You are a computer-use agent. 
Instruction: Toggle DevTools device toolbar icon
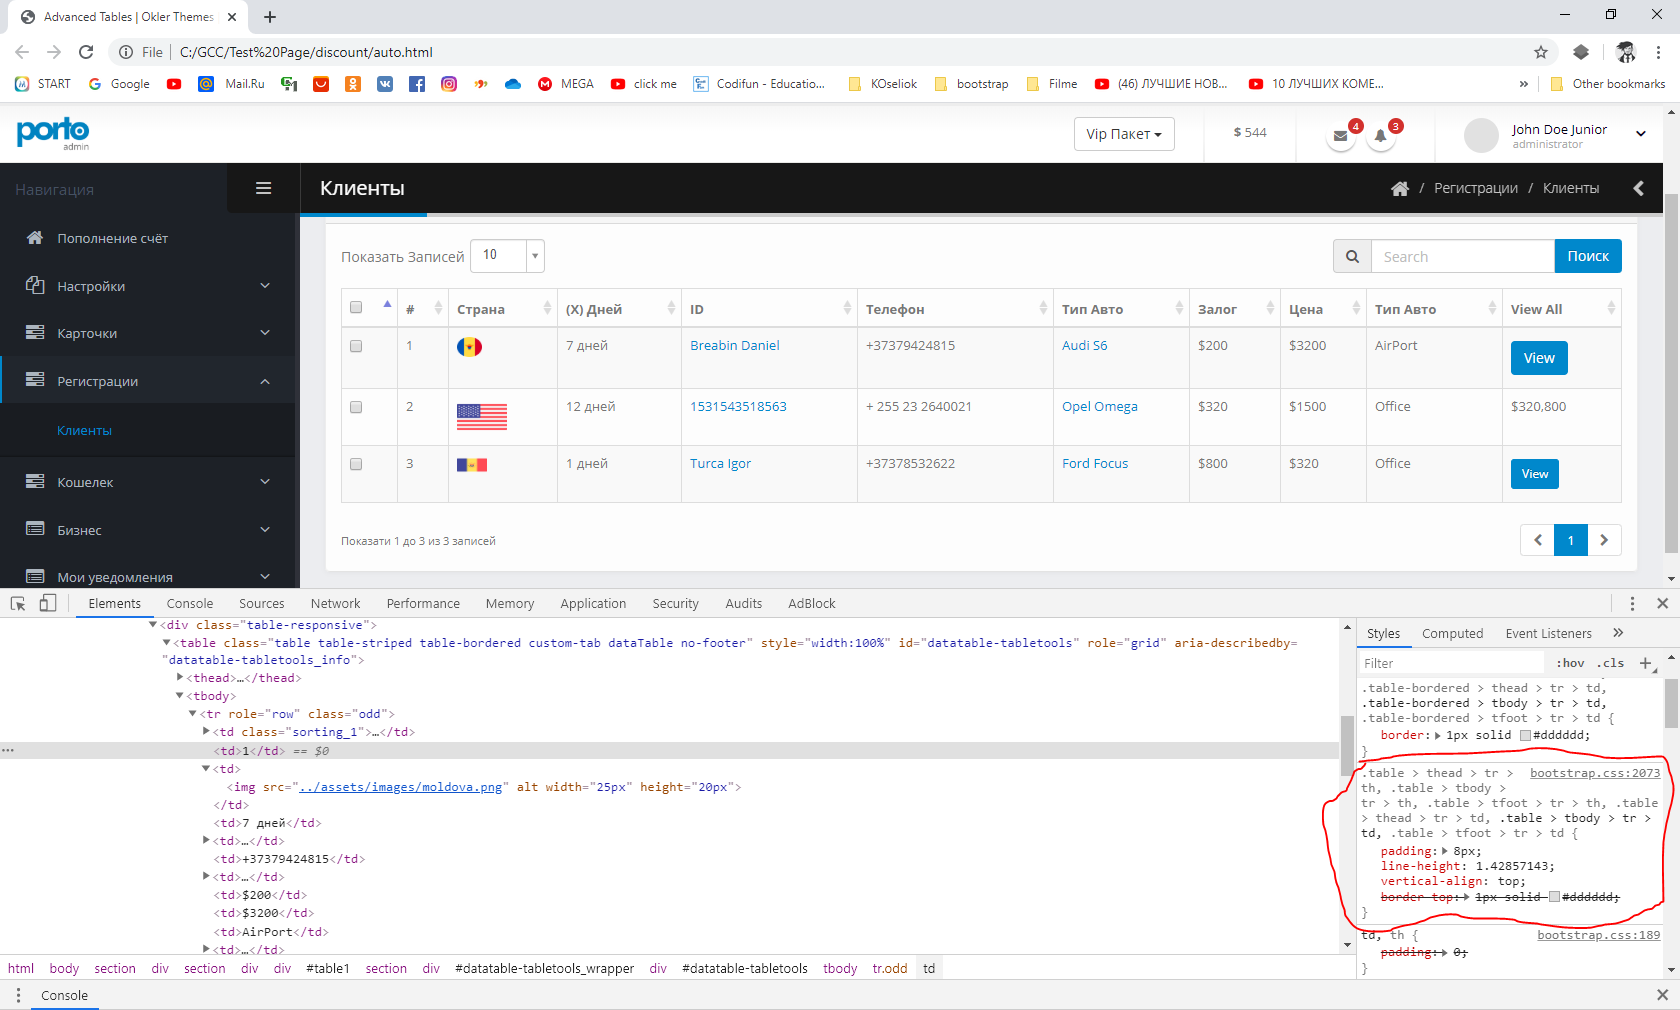pos(47,603)
